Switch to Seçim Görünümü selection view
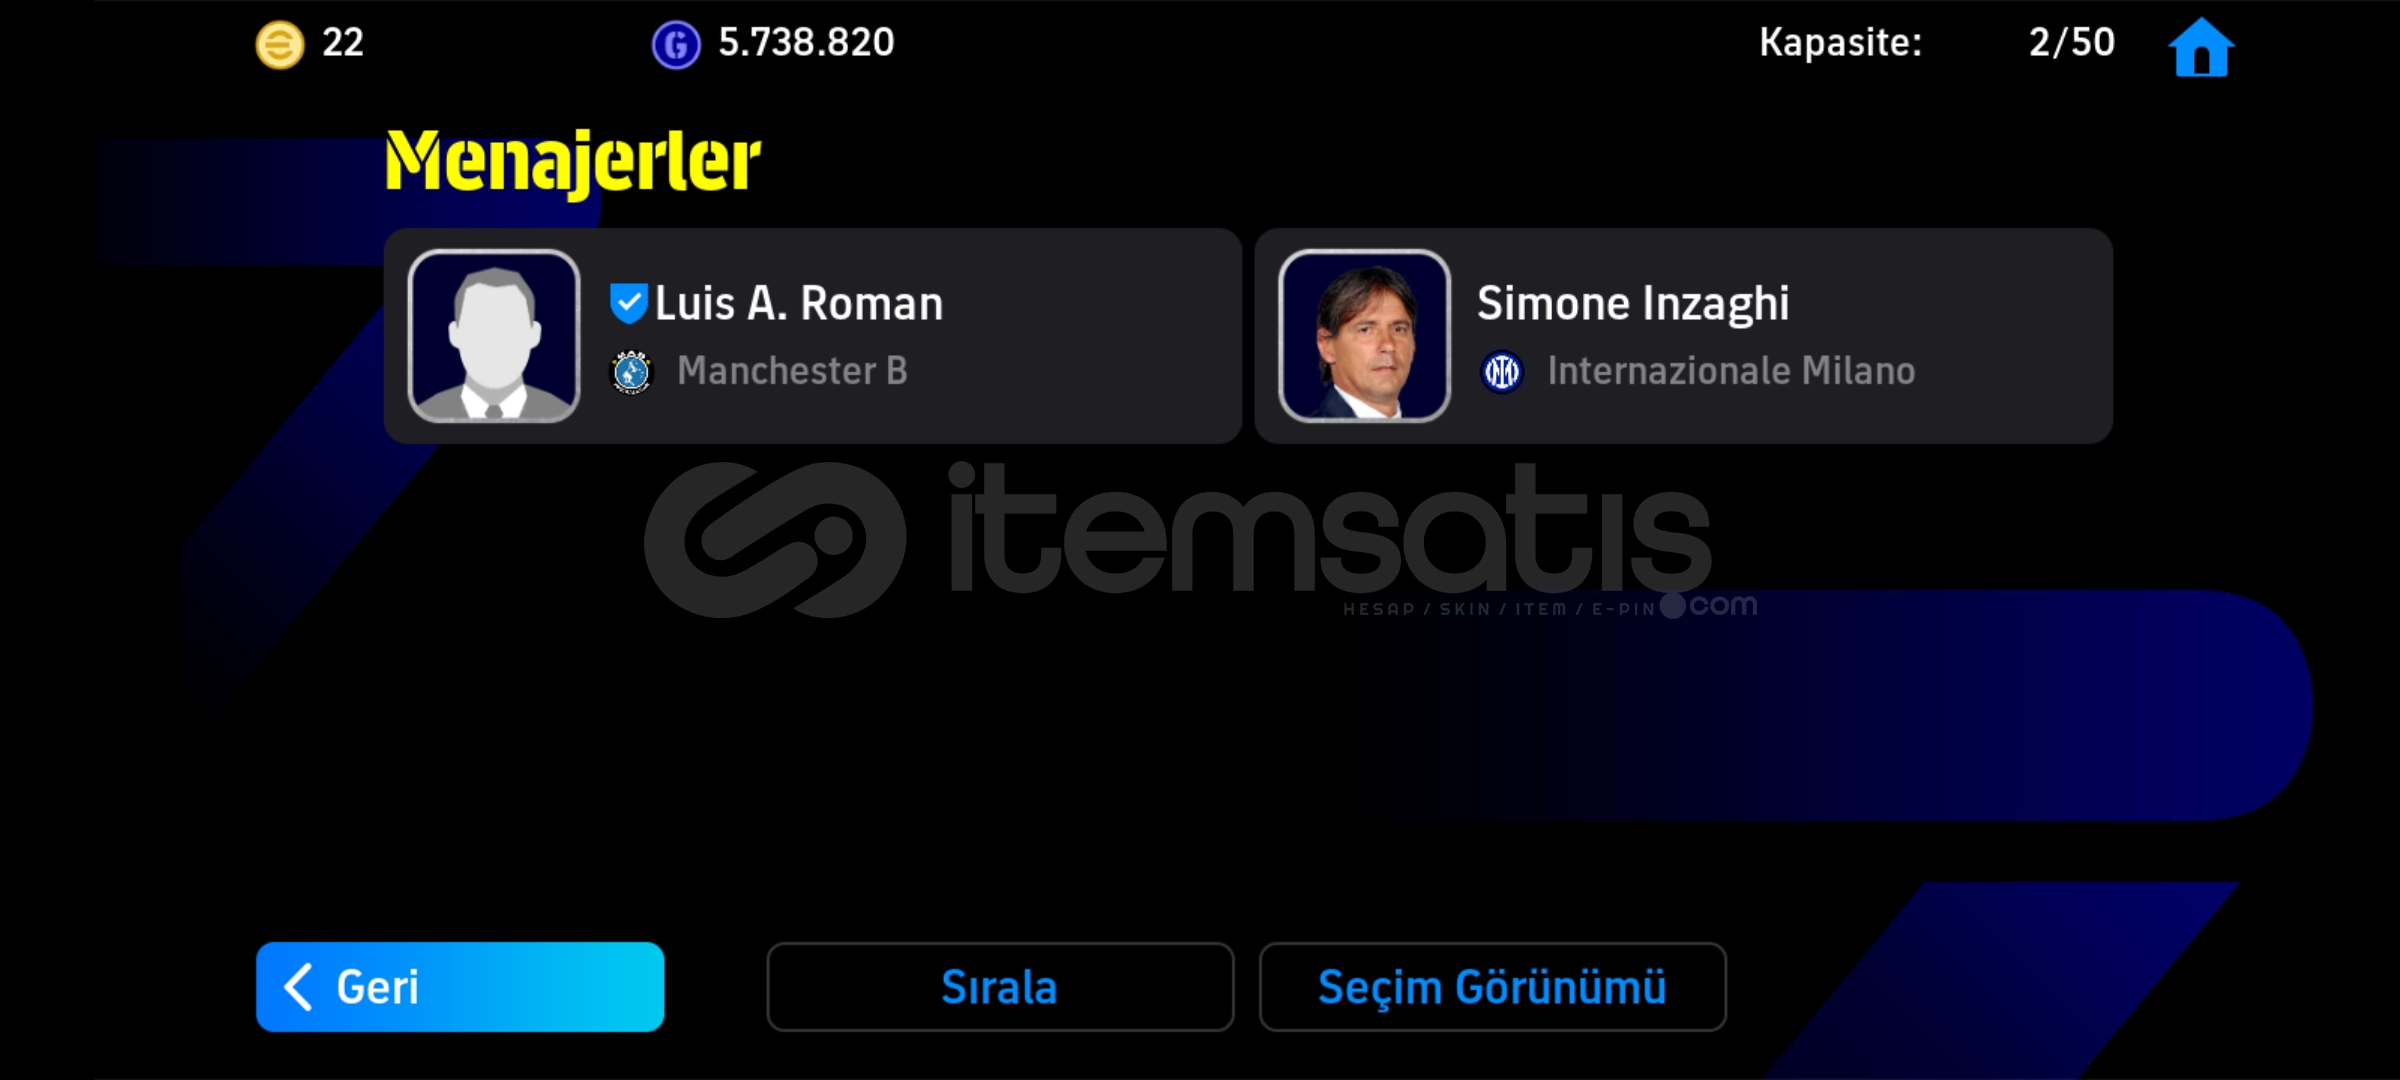Screen dimensions: 2400x1080 1492,987
